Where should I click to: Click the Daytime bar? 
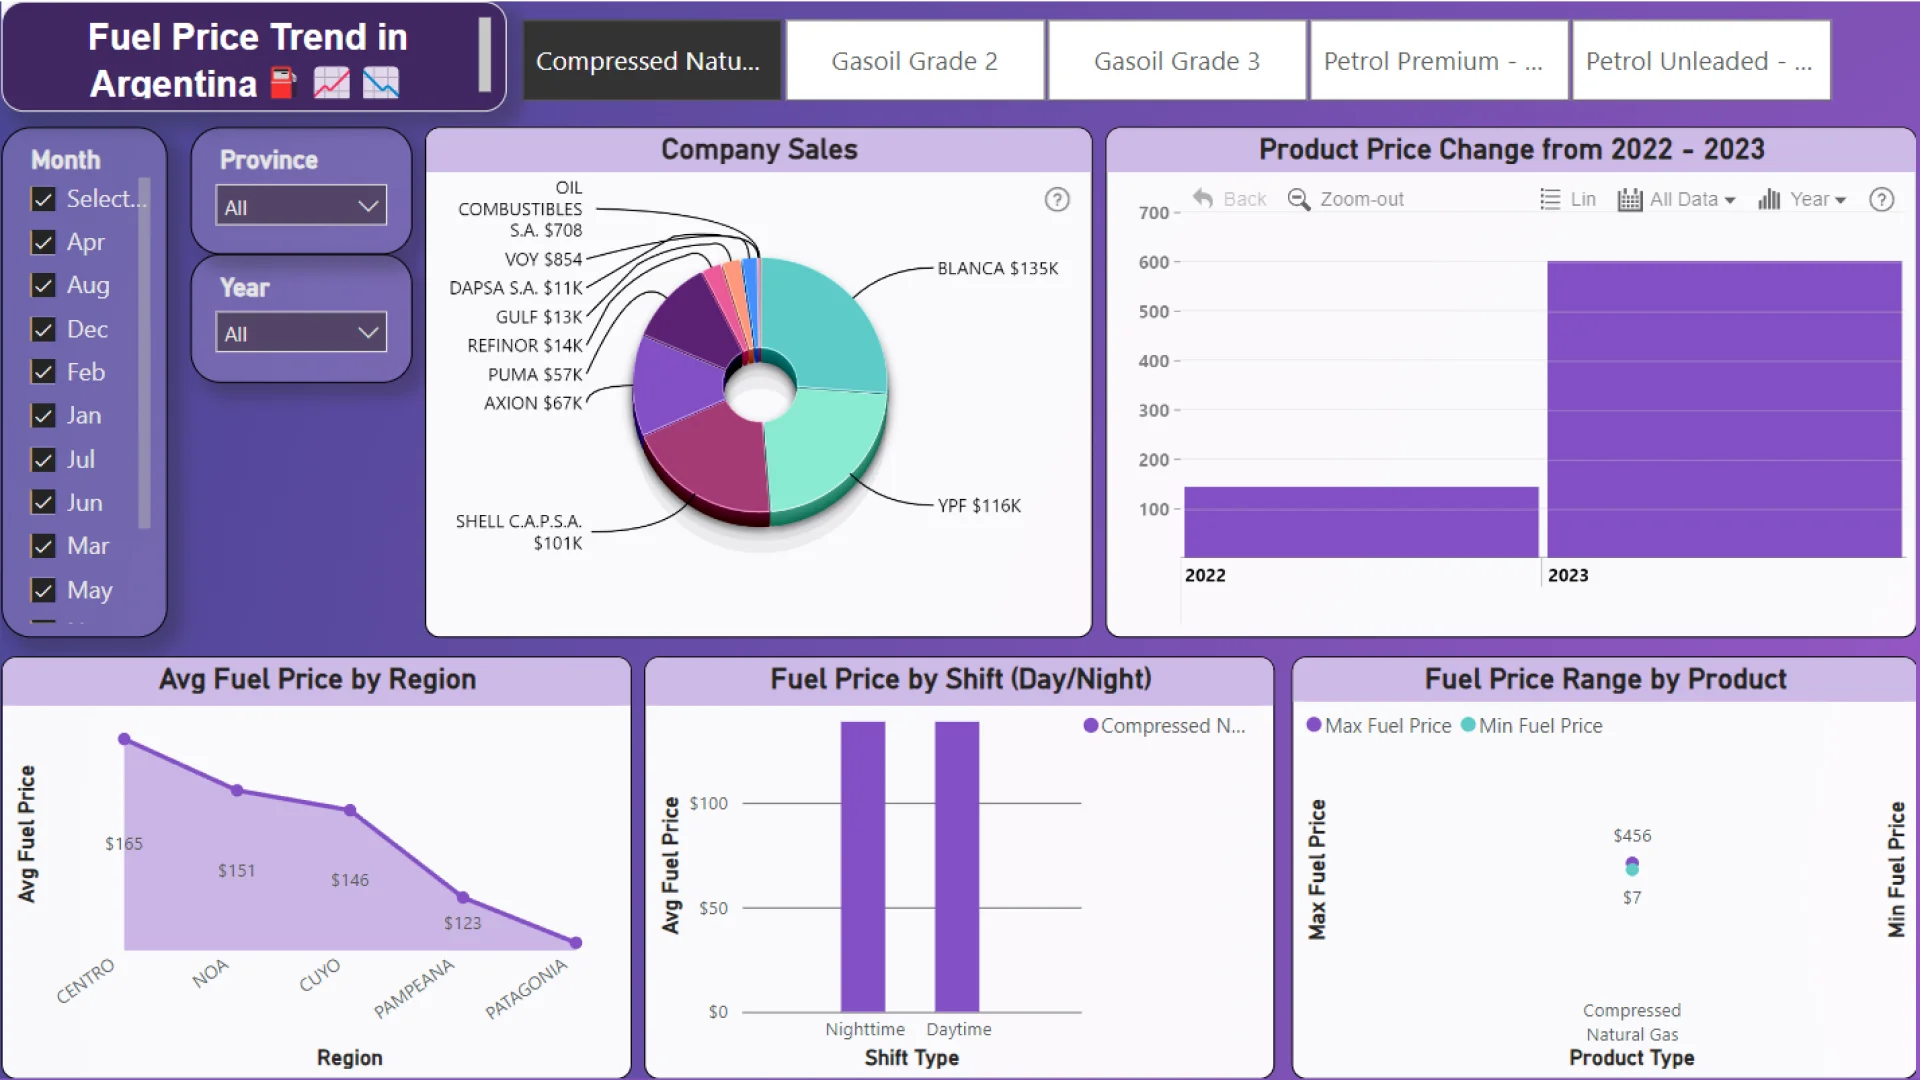pyautogui.click(x=957, y=866)
